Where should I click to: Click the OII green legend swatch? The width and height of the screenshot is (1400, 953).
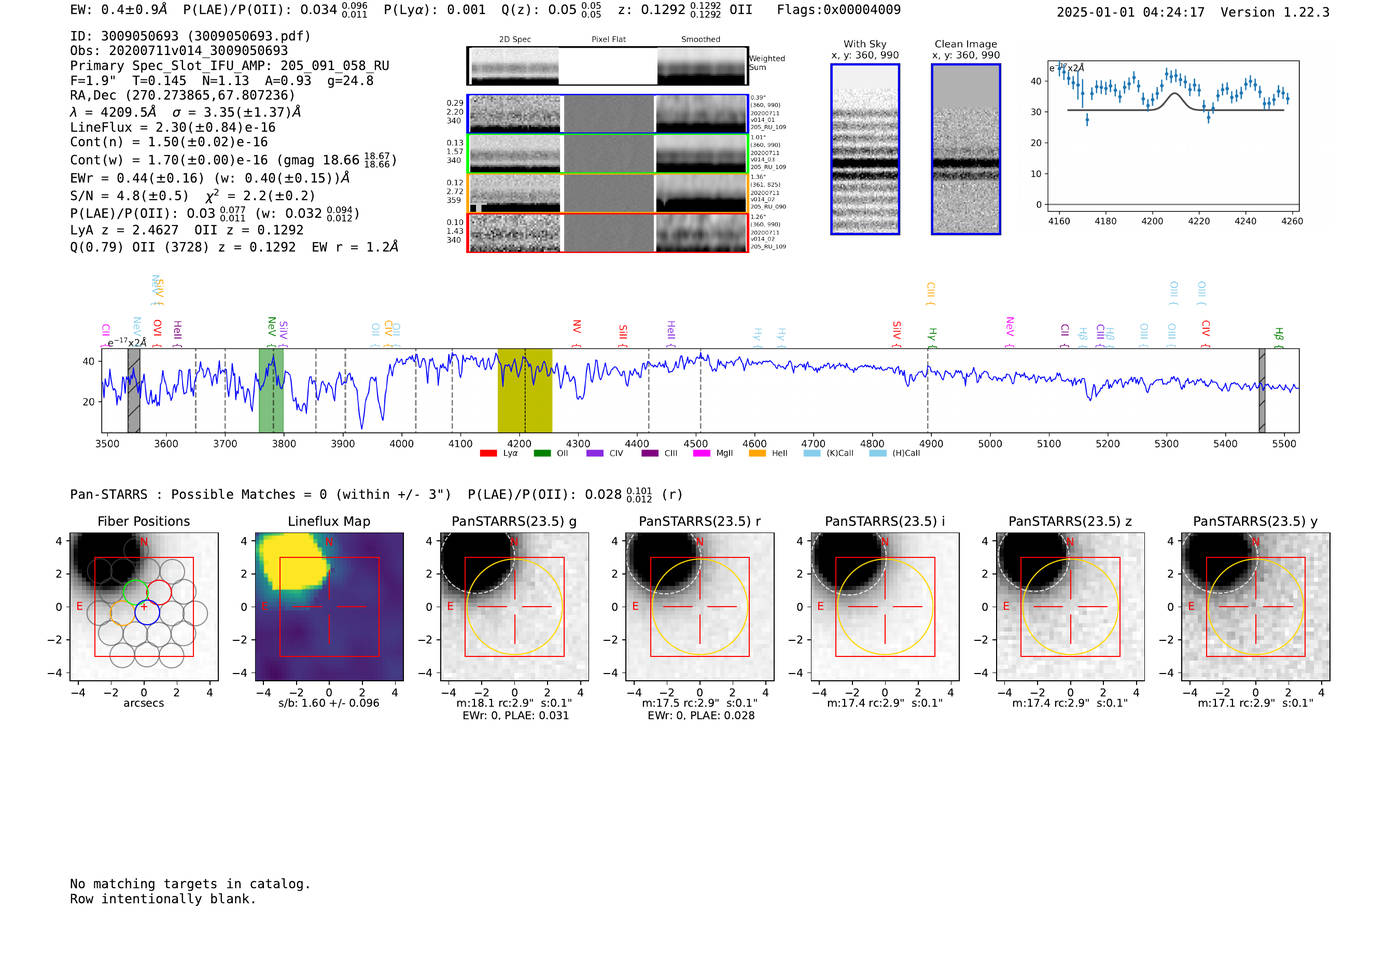click(542, 453)
